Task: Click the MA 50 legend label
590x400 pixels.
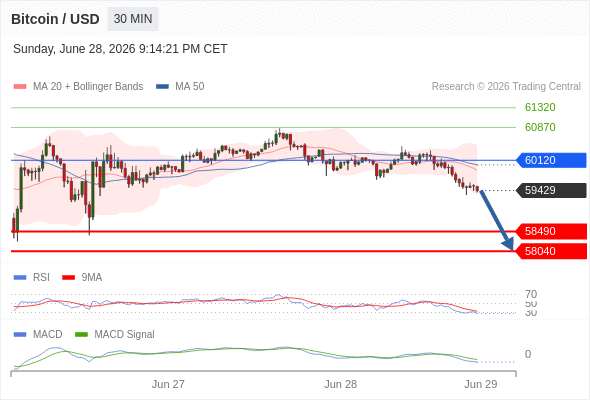Action: coord(190,87)
